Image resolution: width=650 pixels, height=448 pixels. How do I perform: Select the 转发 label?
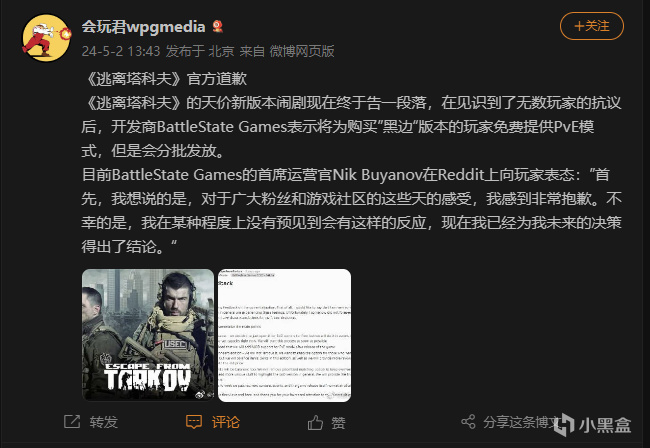coord(104,422)
